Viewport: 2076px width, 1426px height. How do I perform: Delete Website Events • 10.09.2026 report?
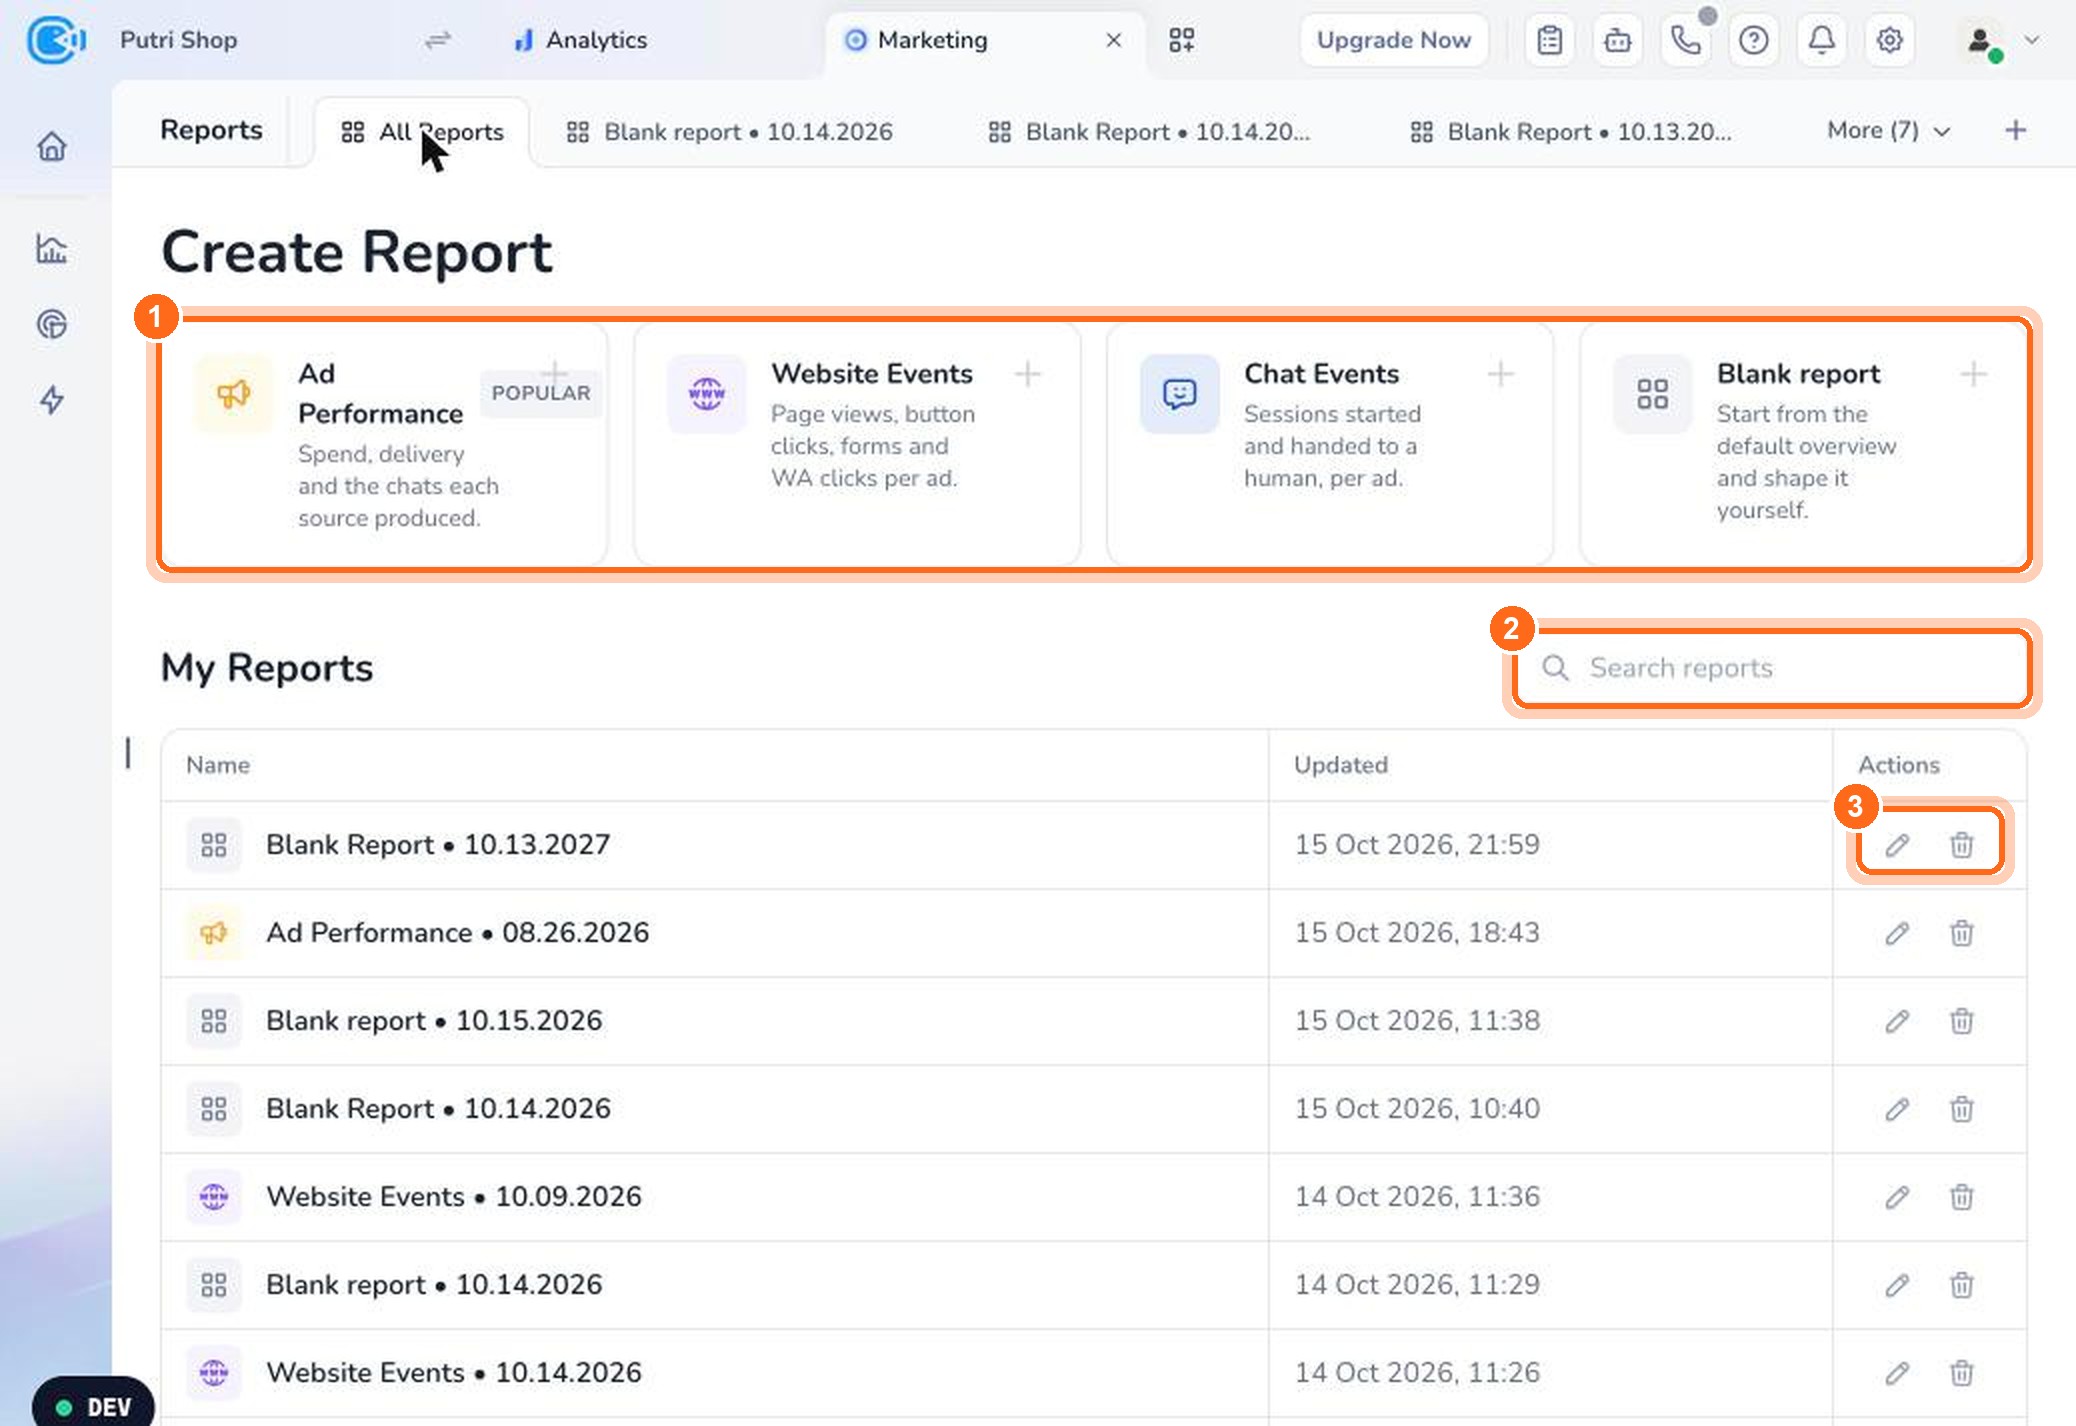(1962, 1197)
